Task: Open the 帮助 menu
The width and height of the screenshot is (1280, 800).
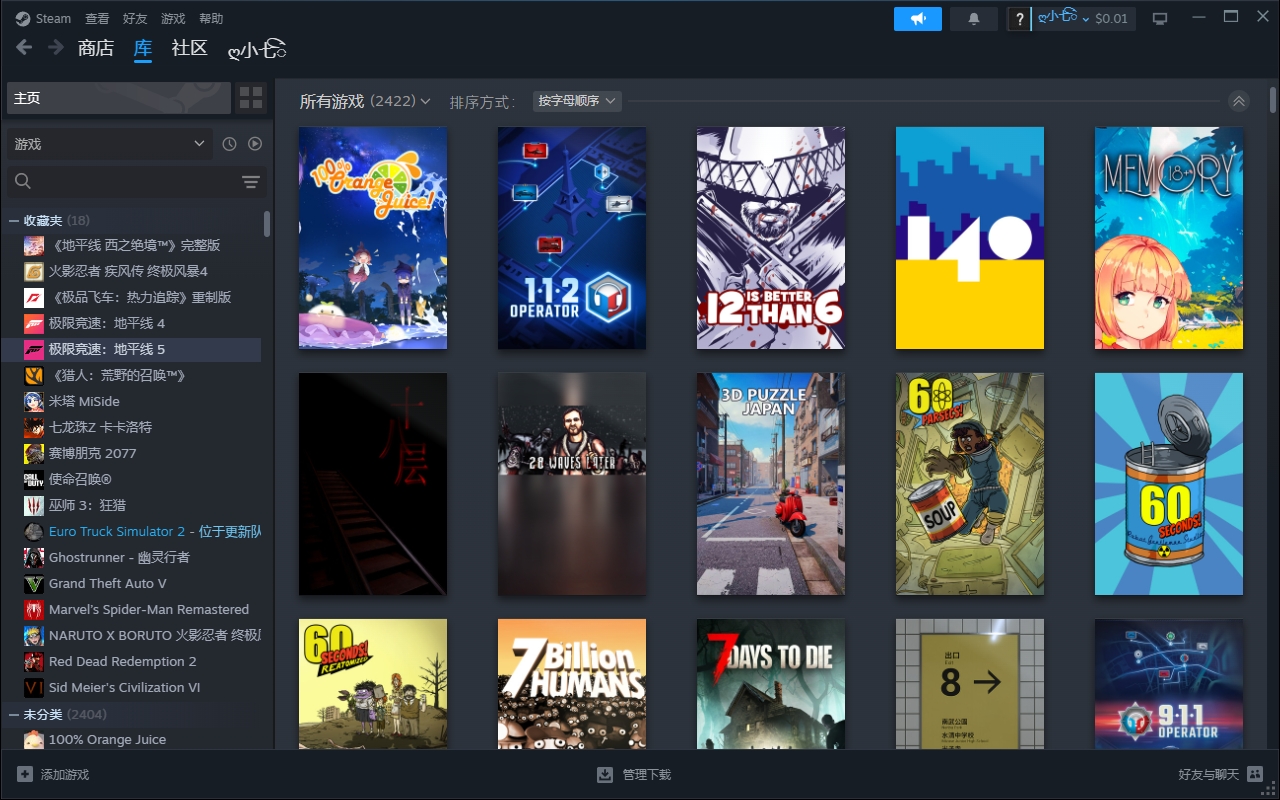Action: 211,18
